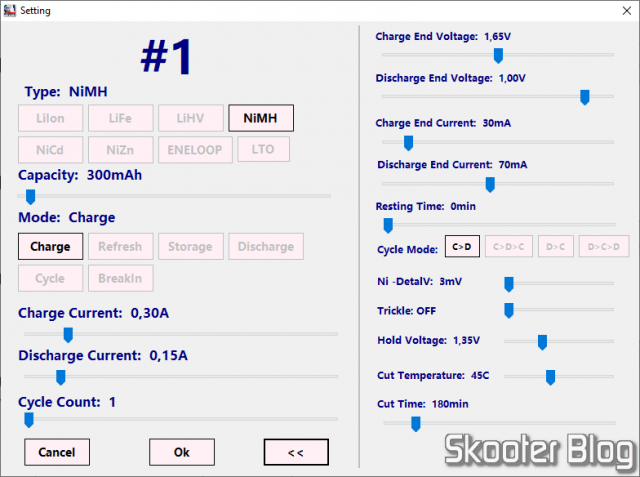The height and width of the screenshot is (477, 640).
Task: Select the NiCd battery type
Action: coord(50,150)
